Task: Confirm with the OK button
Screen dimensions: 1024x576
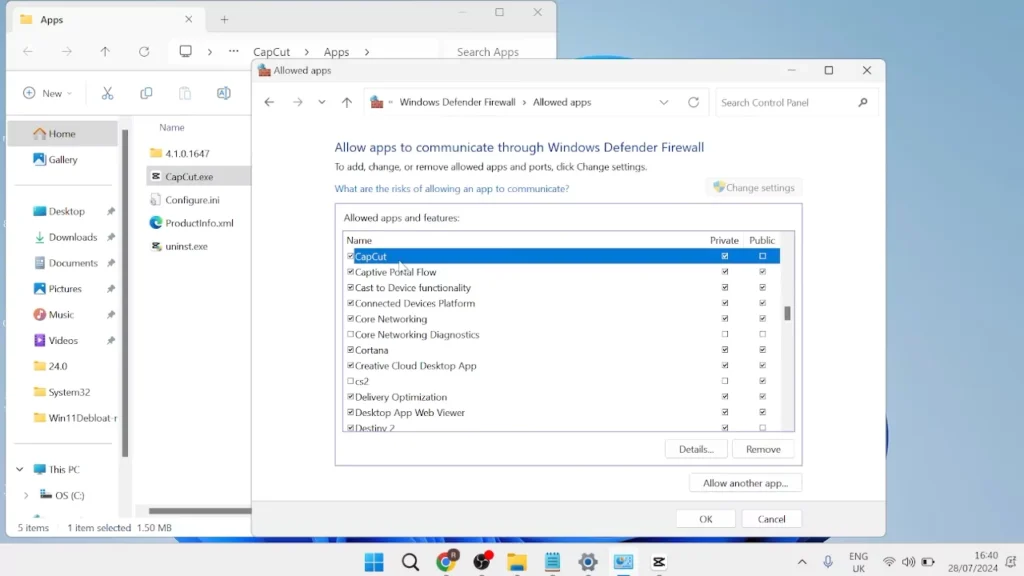Action: point(705,519)
